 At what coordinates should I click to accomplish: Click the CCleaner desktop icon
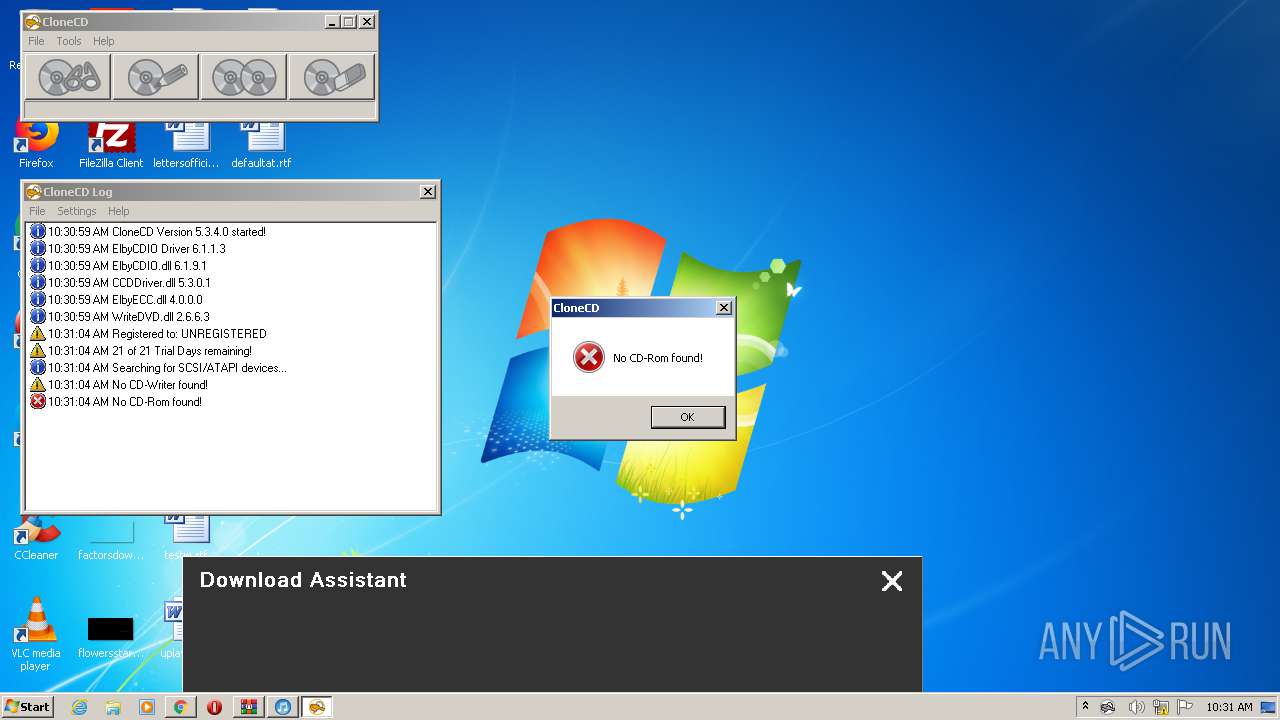click(x=36, y=537)
